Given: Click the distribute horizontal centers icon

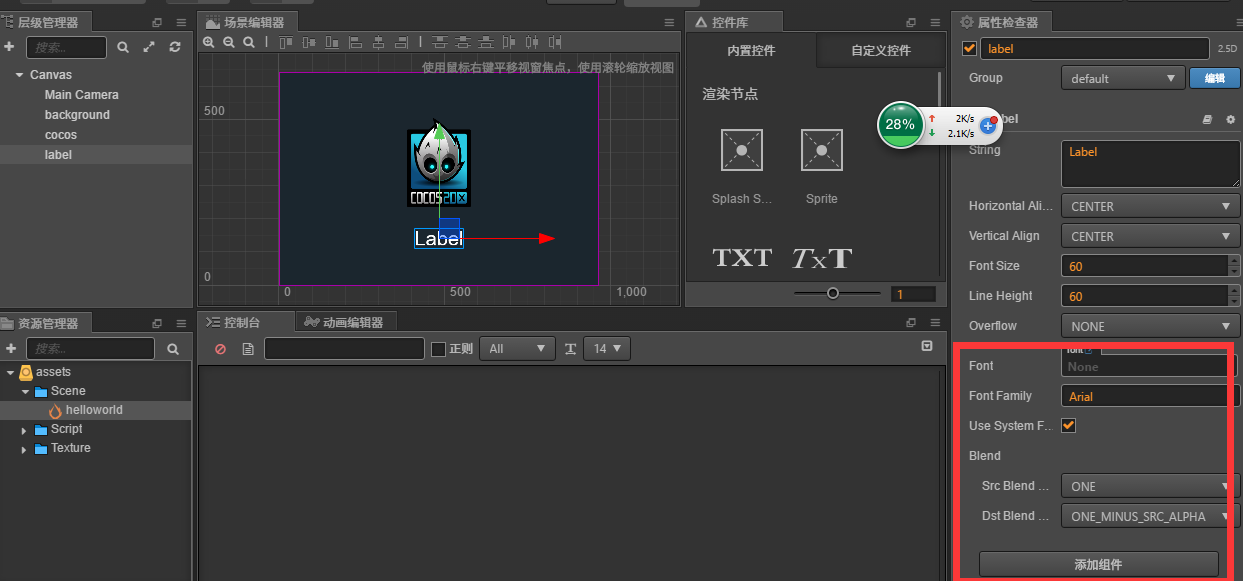Looking at the screenshot, I should click(x=533, y=42).
